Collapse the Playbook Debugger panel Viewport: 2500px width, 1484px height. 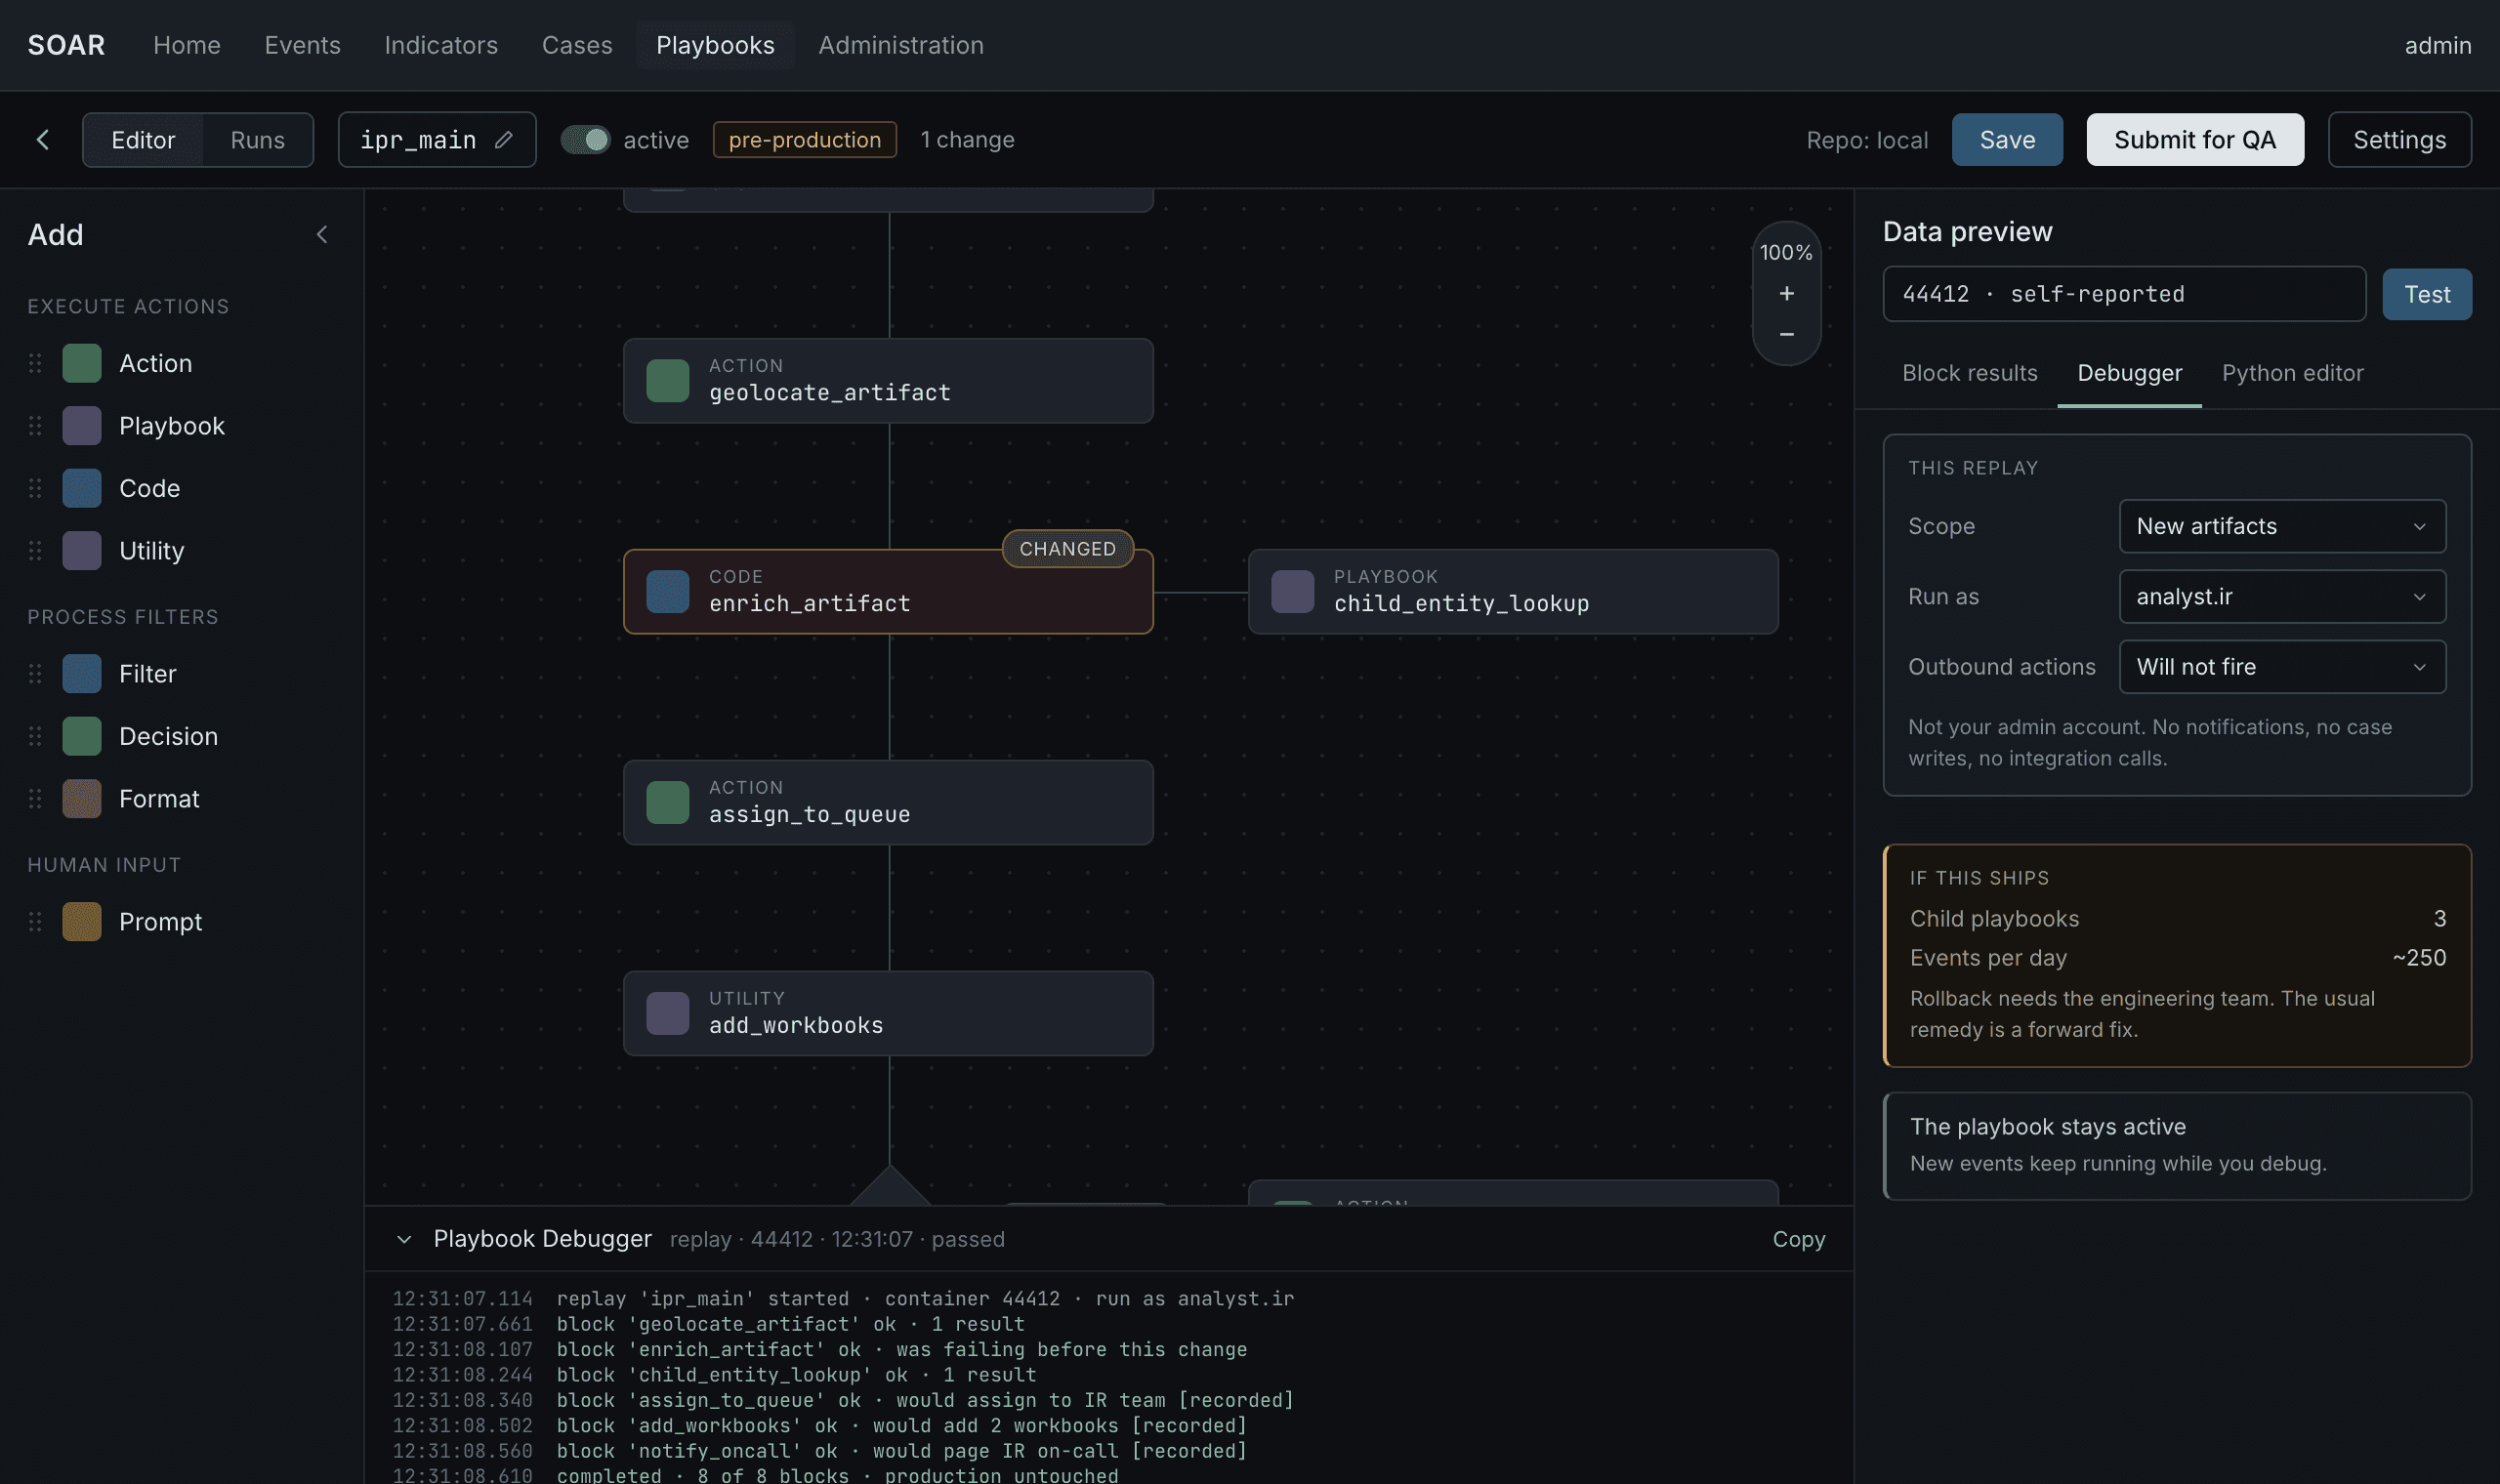click(404, 1240)
